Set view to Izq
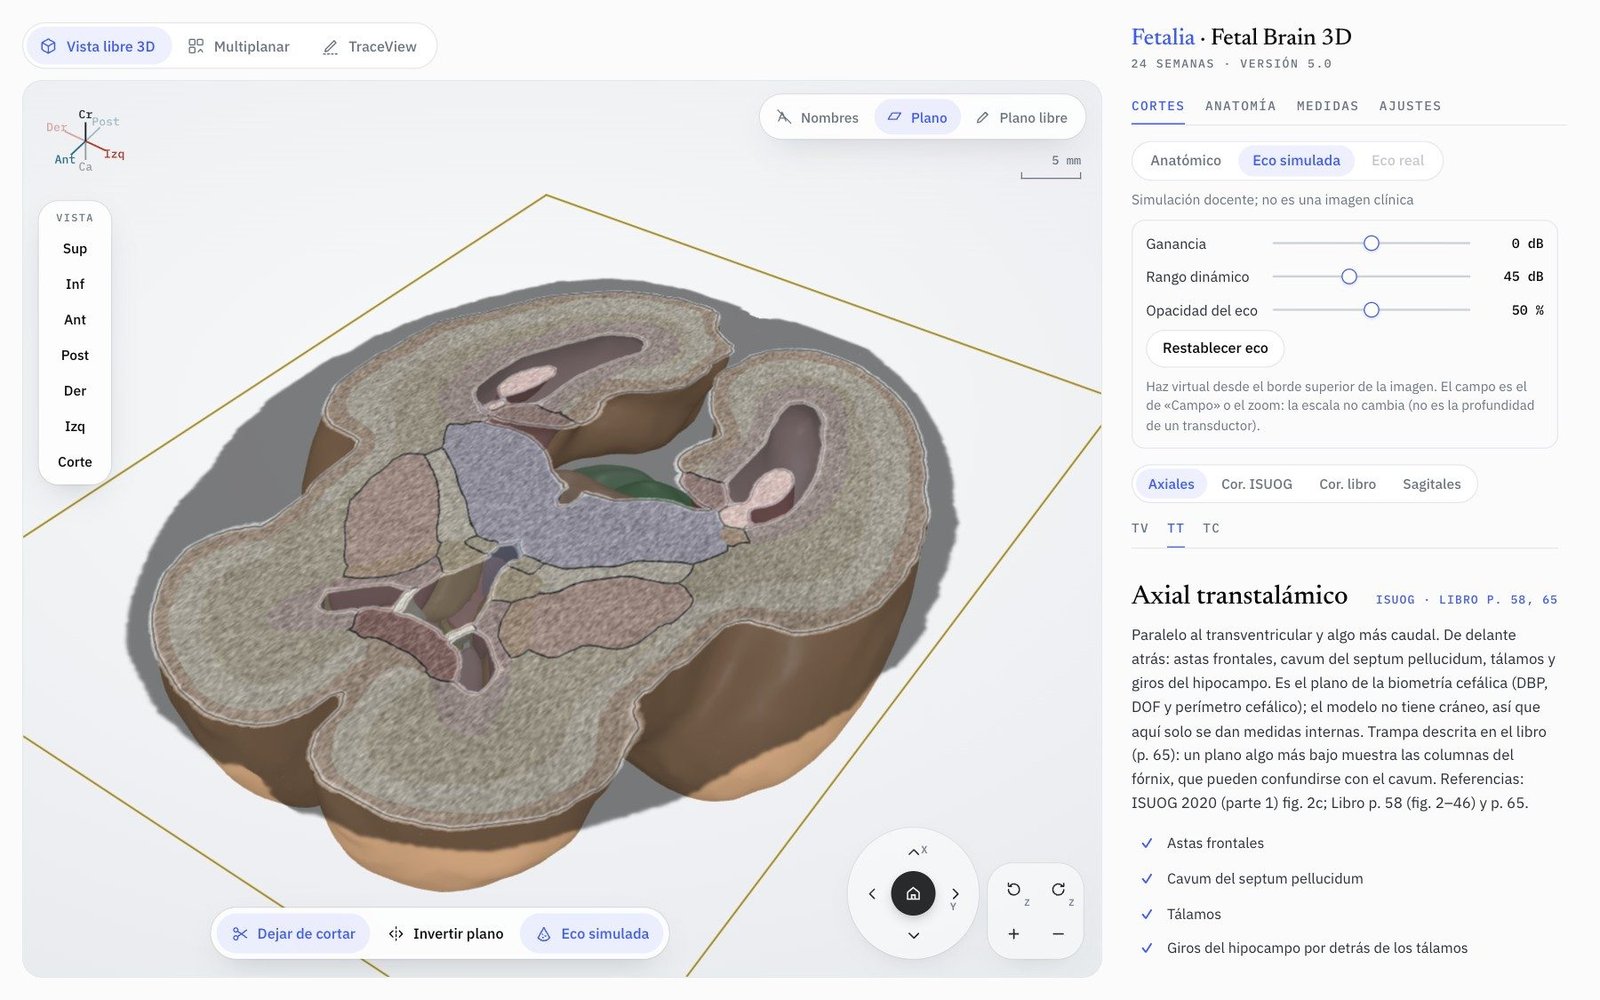Screen dimensions: 1600x1000 point(75,426)
